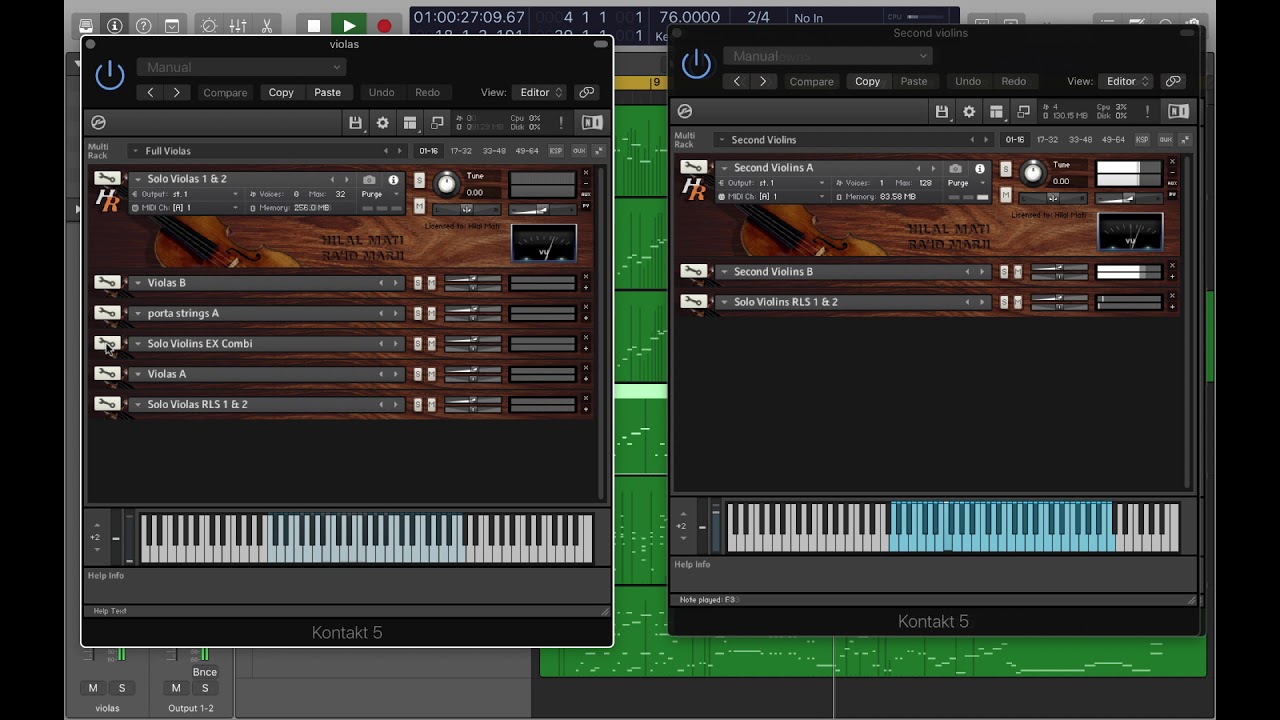
Task: Click snapshot camera on Second Violins A
Action: pyautogui.click(x=955, y=169)
